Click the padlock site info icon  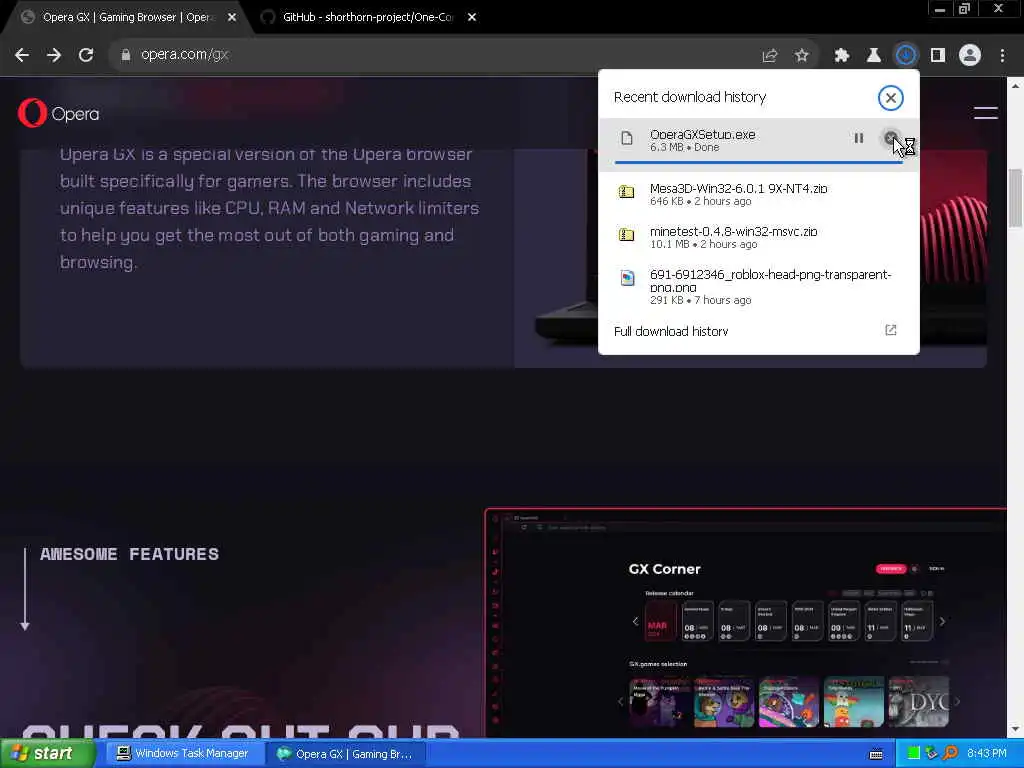125,55
